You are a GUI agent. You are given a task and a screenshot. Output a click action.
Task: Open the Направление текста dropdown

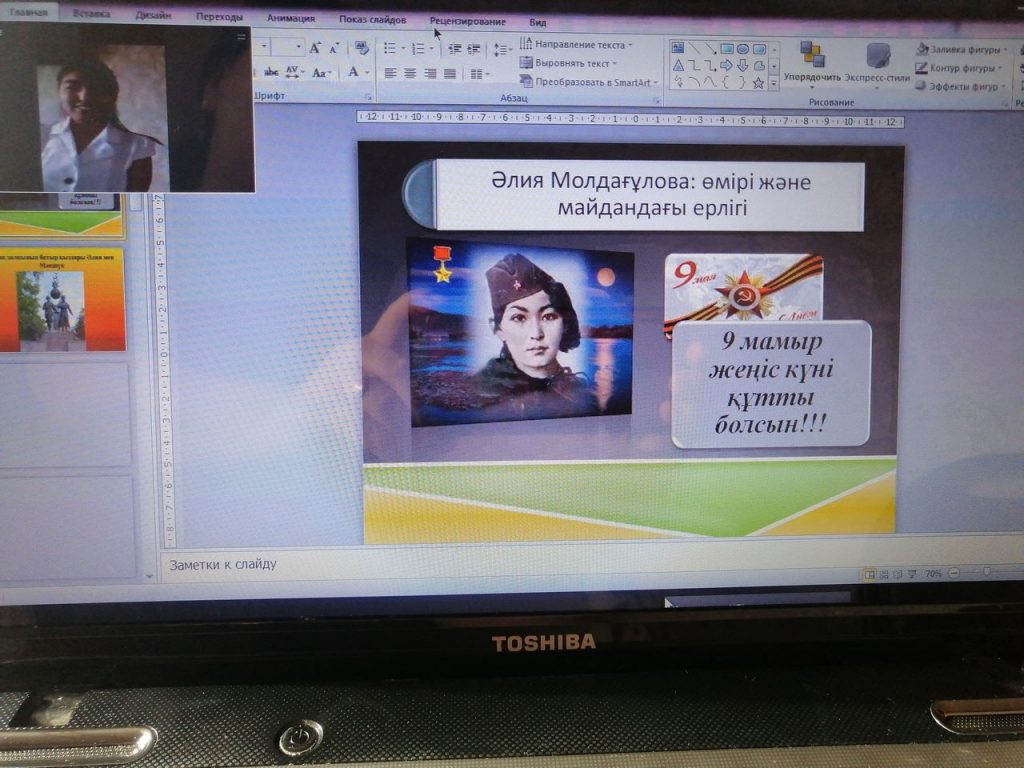[577, 45]
